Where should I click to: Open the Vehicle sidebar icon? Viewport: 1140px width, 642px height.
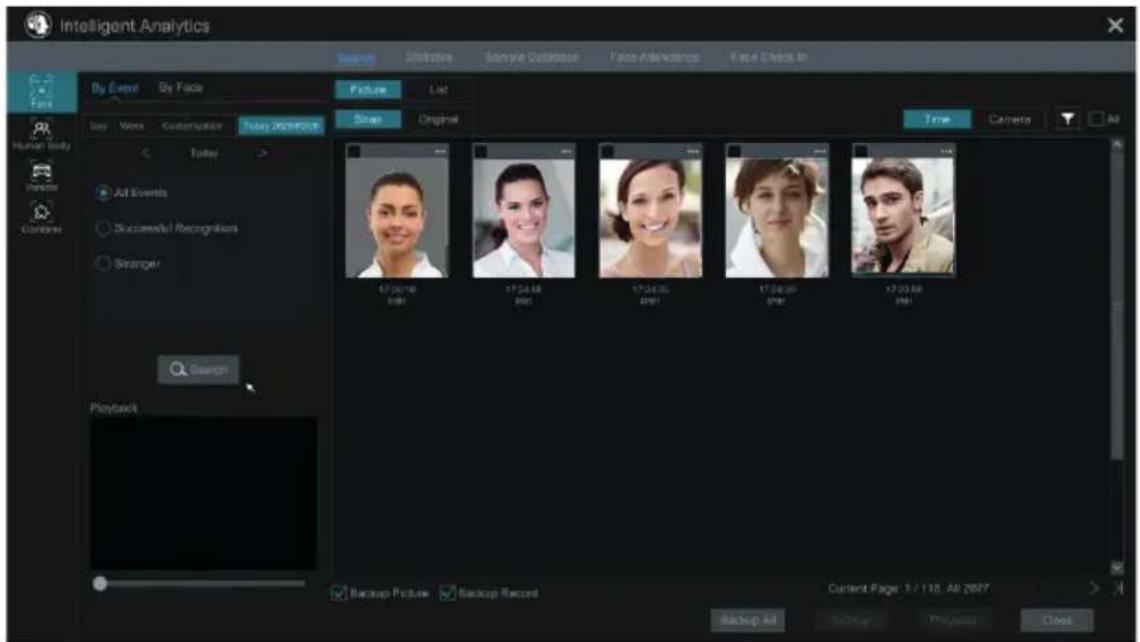[x=41, y=177]
